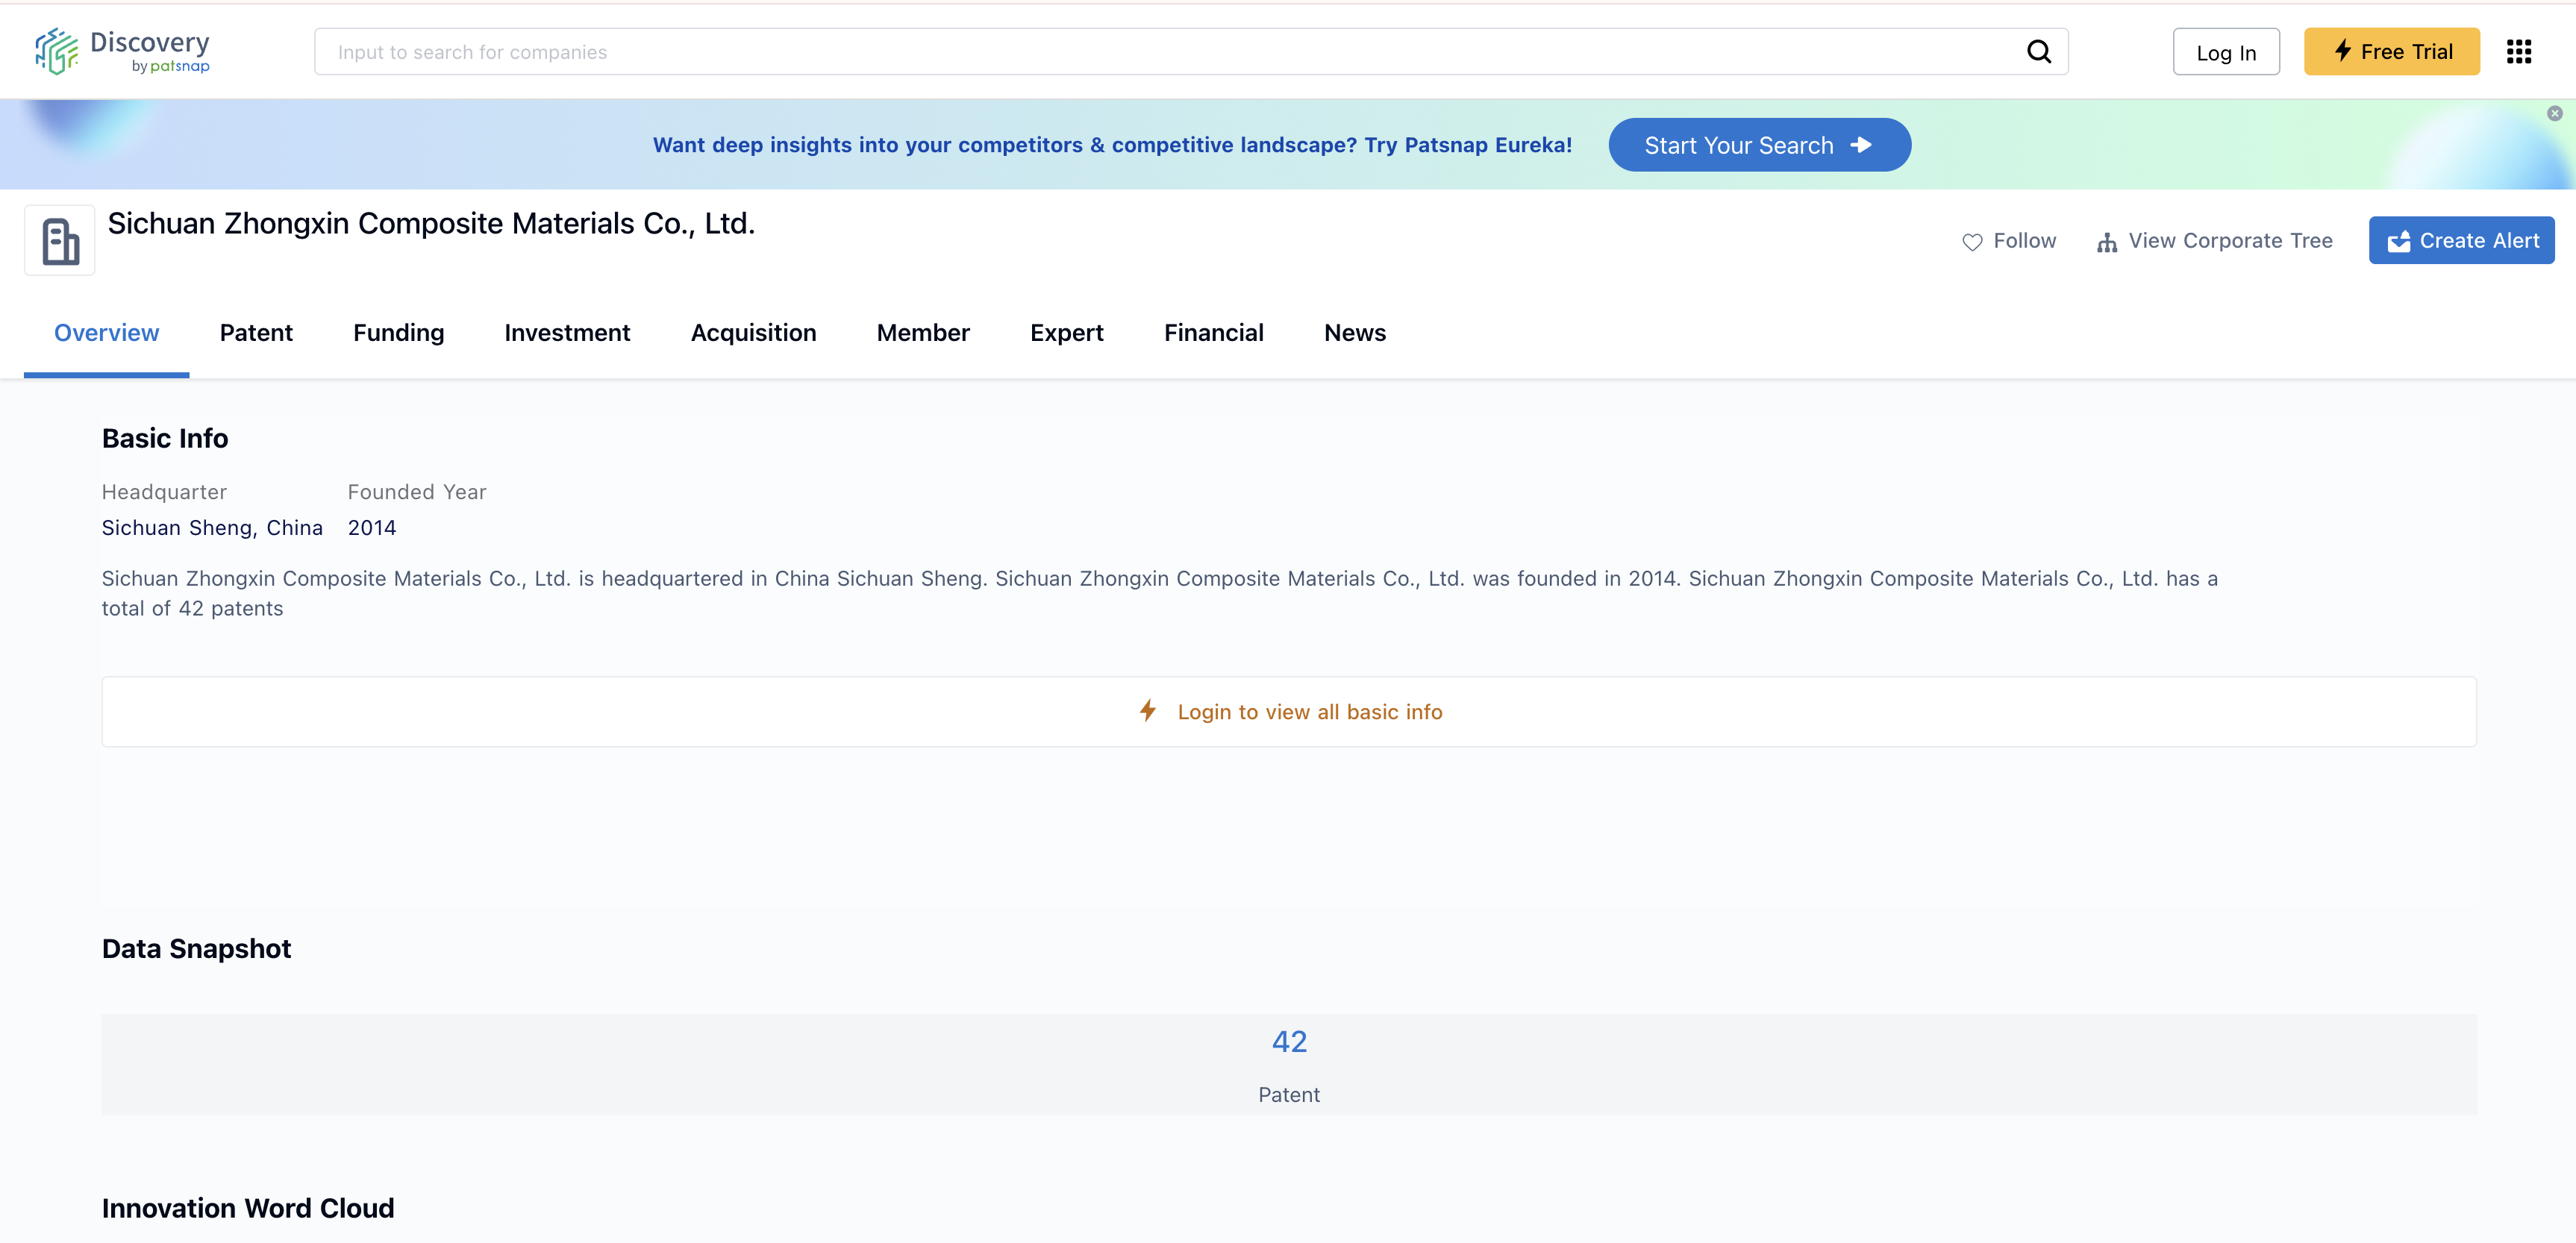Viewport: 2576px width, 1243px height.
Task: Switch to the Funding tab
Action: (398, 333)
